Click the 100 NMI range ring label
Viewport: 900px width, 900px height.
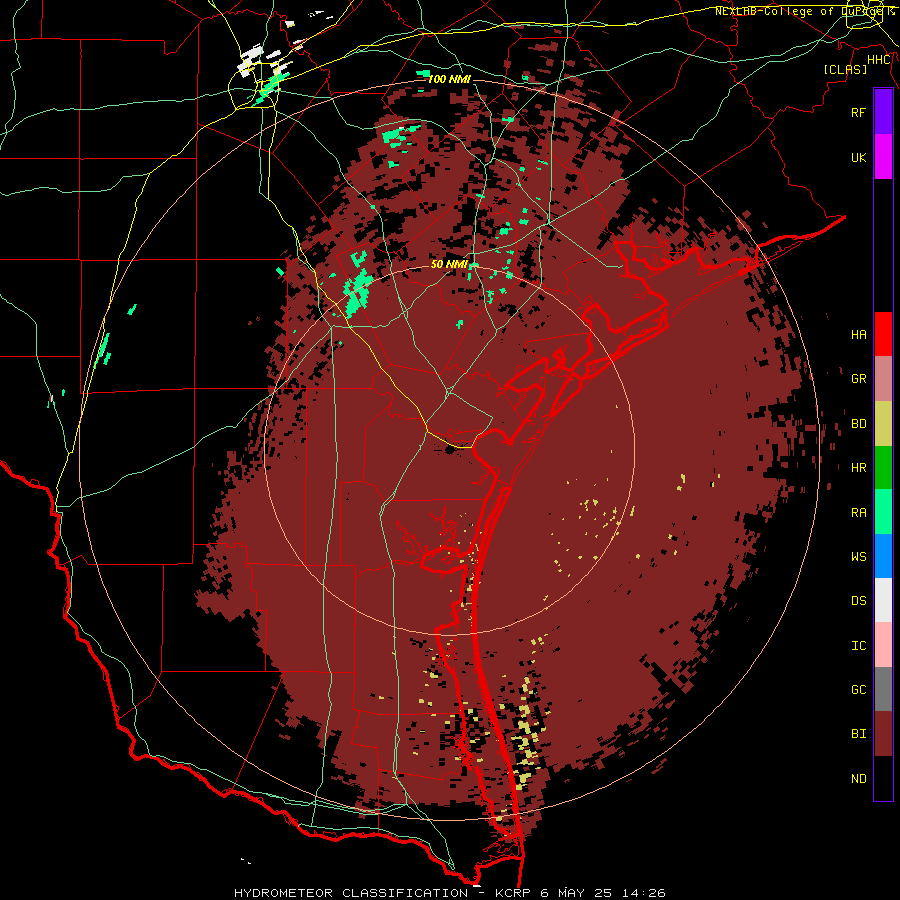449,79
